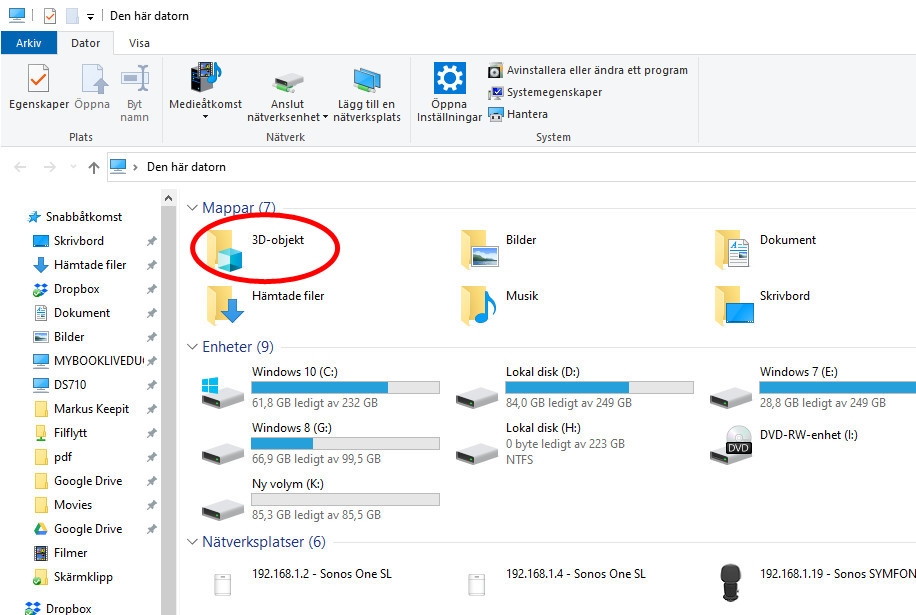Image resolution: width=916 pixels, height=615 pixels.
Task: Switch to the Visa ribbon tab
Action: 139,43
